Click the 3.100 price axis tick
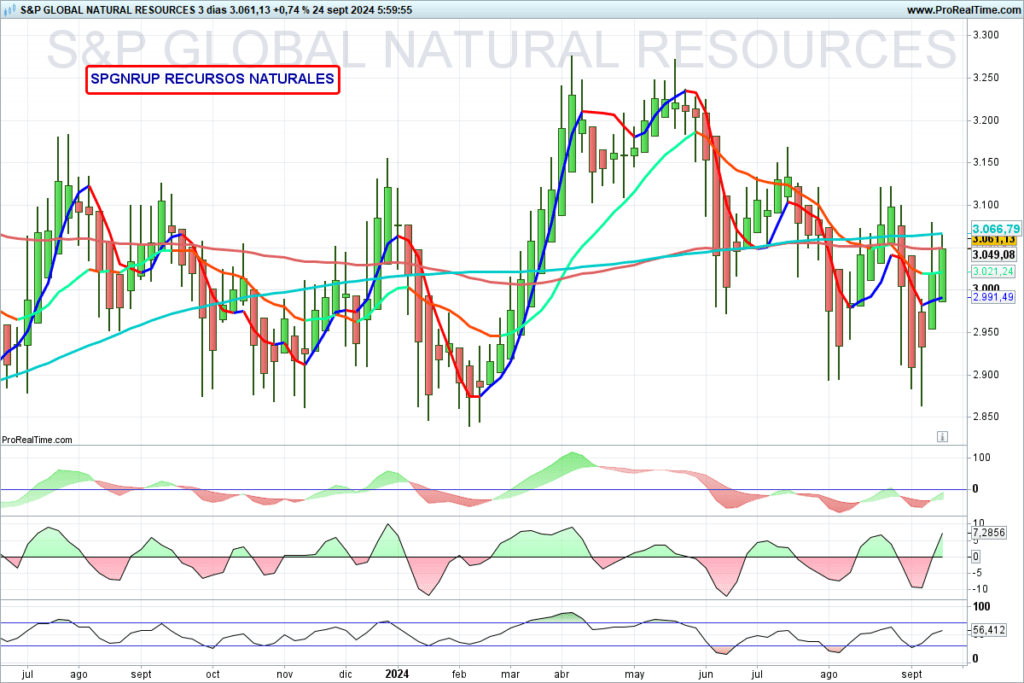The width and height of the screenshot is (1024, 683). 985,205
